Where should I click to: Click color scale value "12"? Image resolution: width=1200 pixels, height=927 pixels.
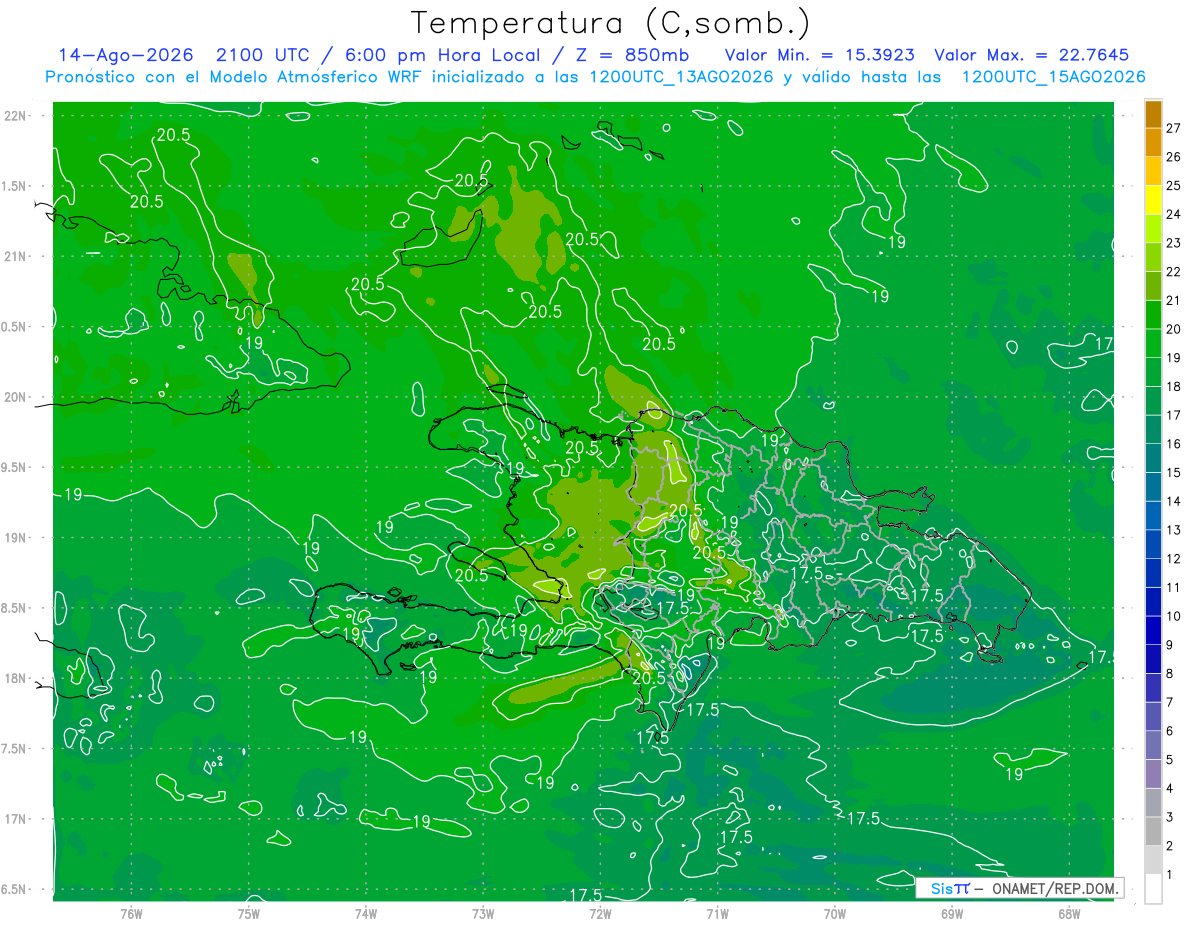click(1174, 559)
